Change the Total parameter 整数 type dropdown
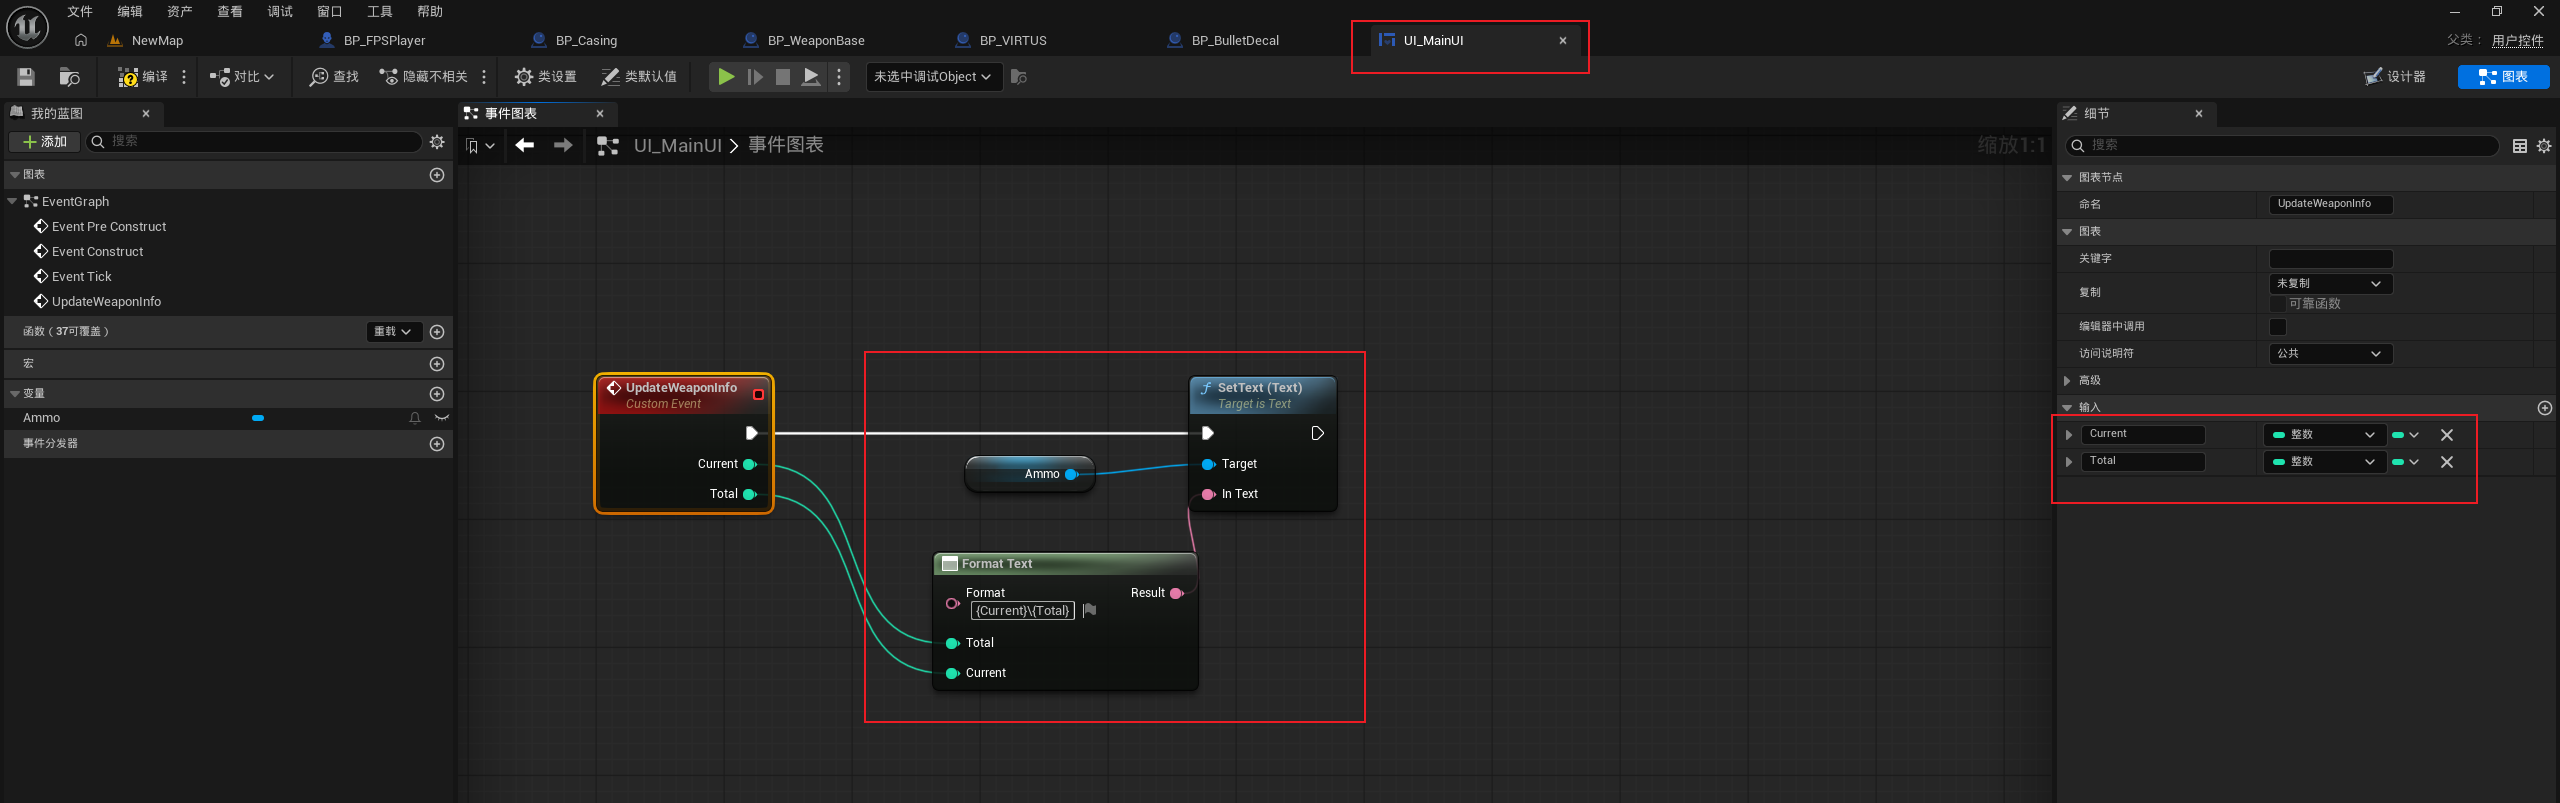The width and height of the screenshot is (2560, 803). 2325,462
